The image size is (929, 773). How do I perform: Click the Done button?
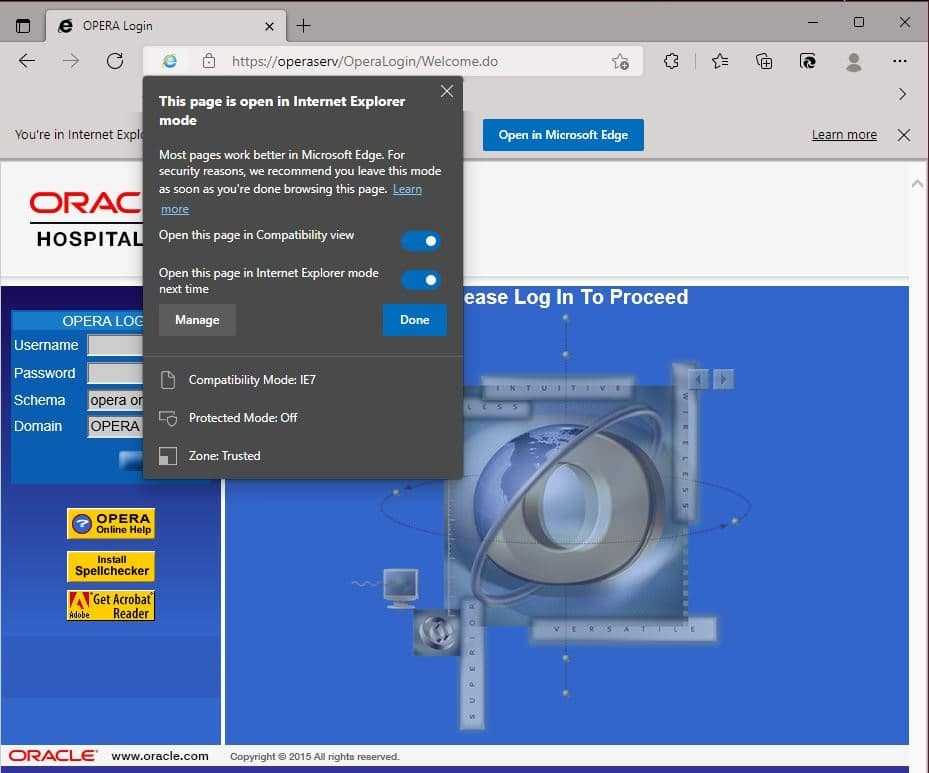click(414, 320)
